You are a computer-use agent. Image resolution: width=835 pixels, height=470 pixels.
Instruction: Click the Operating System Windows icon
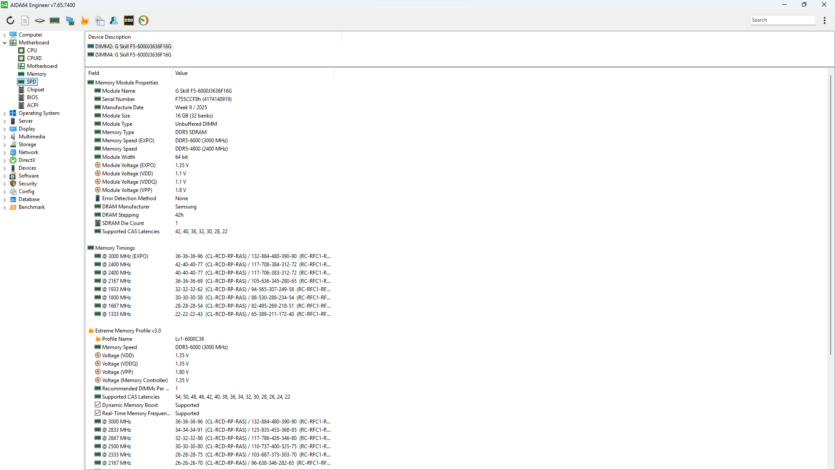click(x=13, y=113)
